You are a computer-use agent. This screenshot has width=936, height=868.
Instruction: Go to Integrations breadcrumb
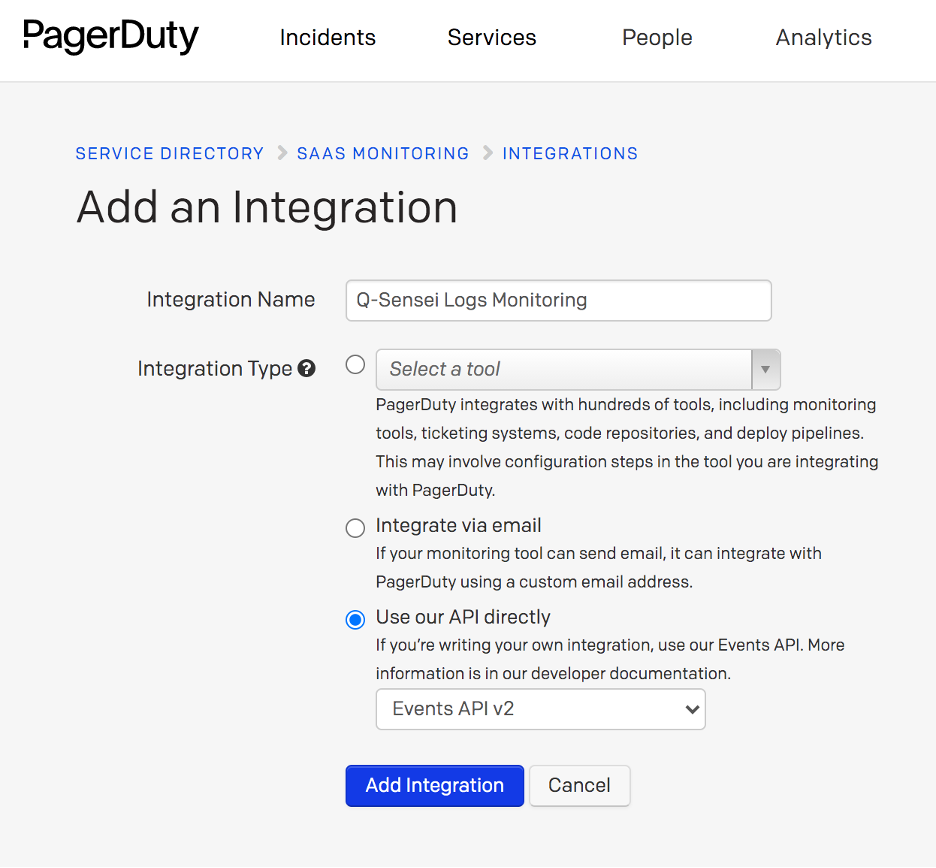[x=570, y=153]
